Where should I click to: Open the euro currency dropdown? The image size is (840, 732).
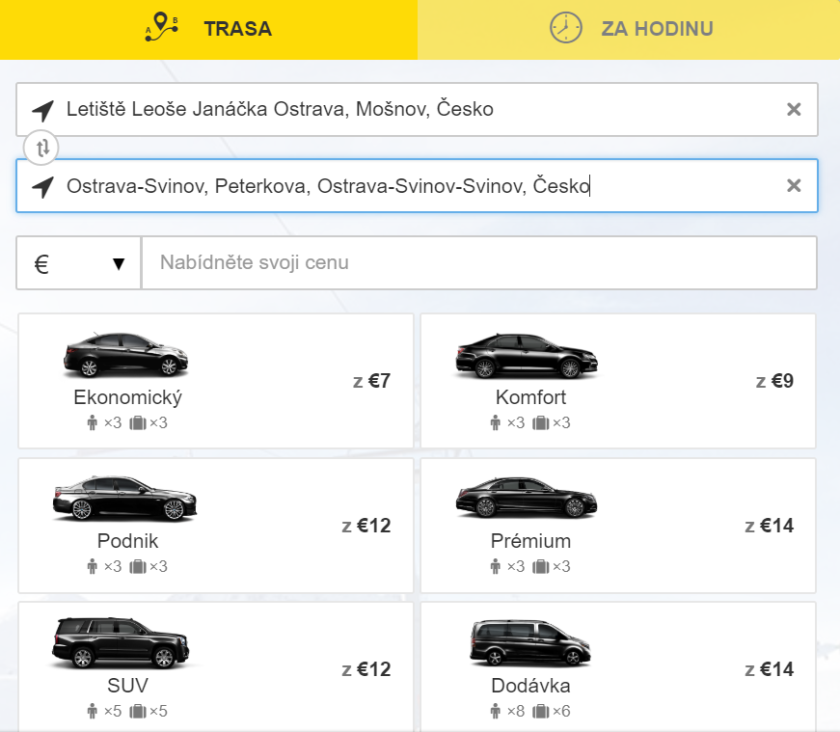coord(79,263)
